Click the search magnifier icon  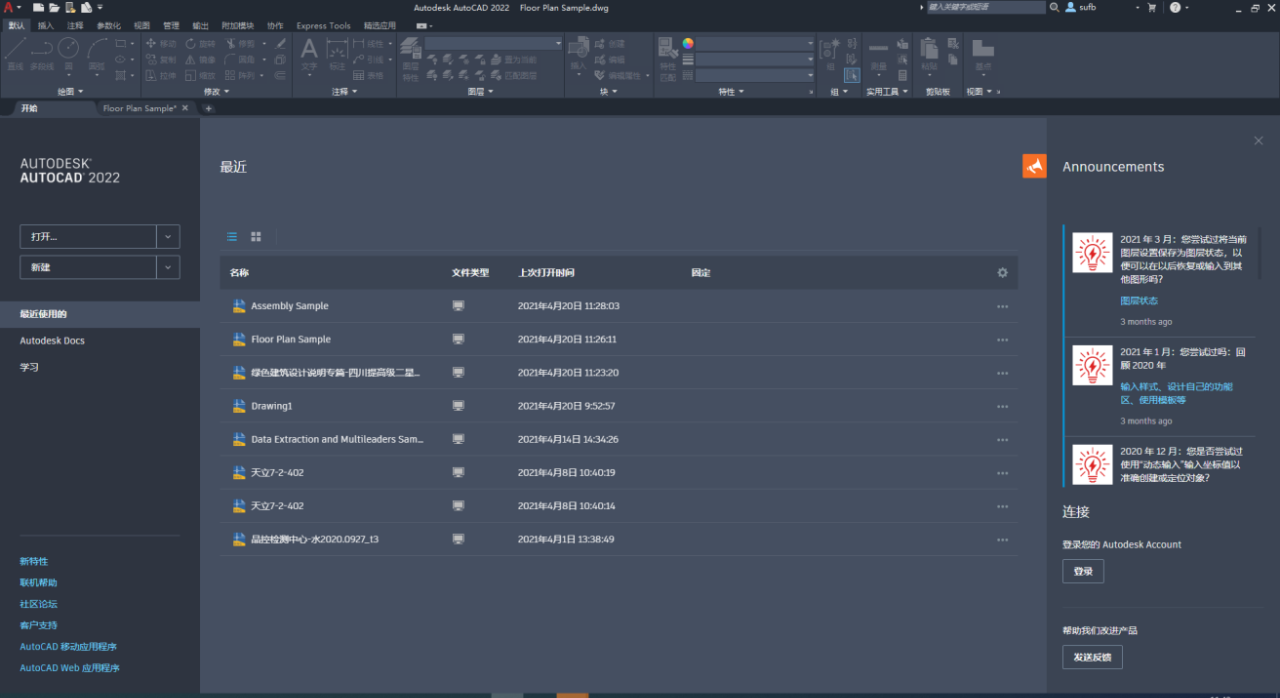pyautogui.click(x=1054, y=7)
